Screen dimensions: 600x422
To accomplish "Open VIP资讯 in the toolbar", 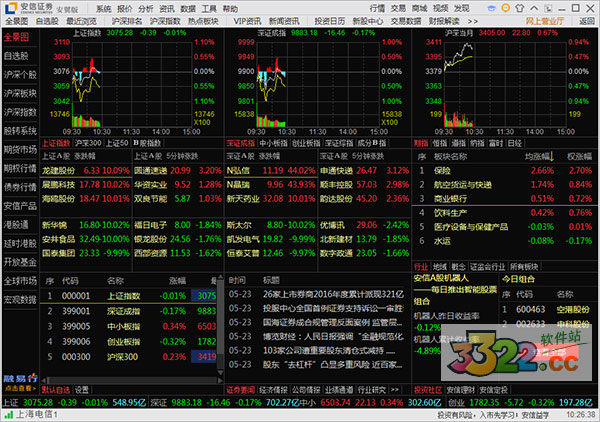I will click(247, 21).
